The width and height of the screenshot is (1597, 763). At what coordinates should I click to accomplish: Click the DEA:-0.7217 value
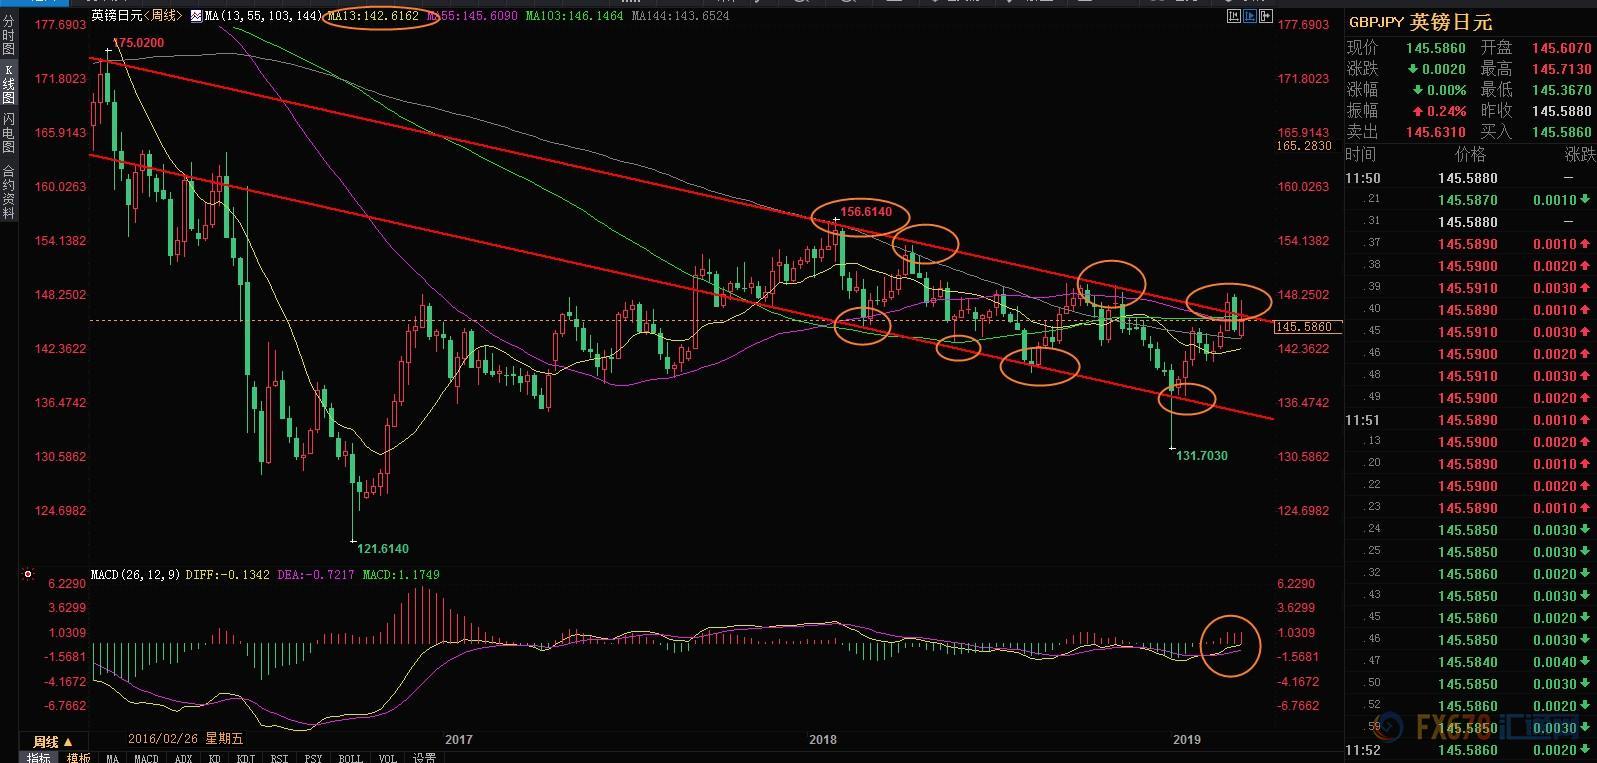point(316,575)
